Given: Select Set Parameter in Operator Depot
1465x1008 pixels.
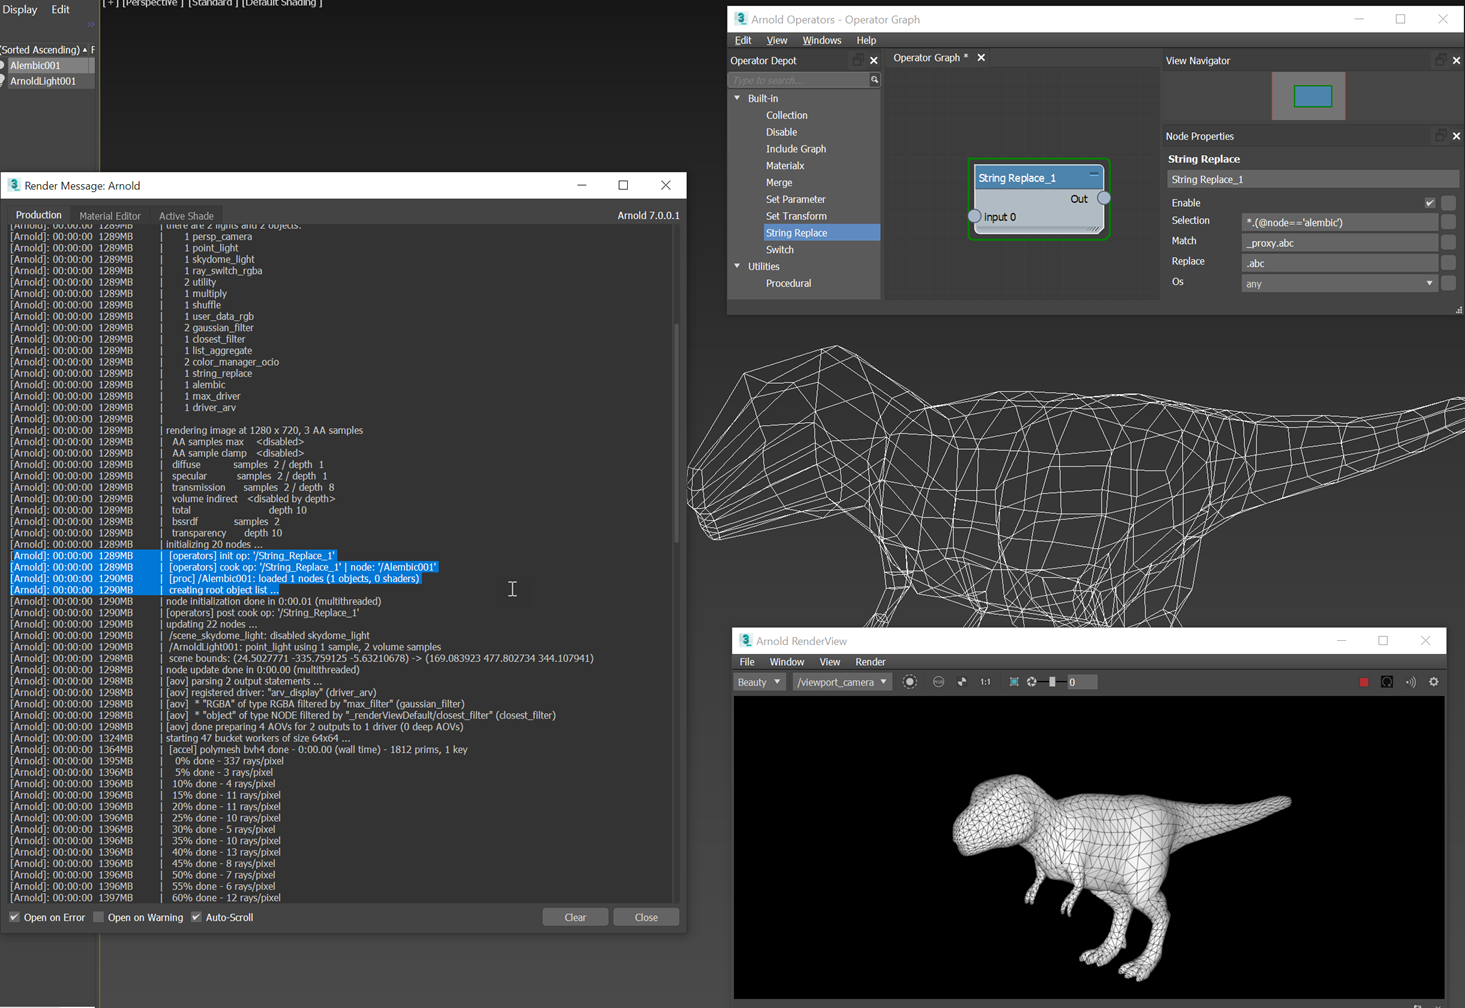Looking at the screenshot, I should click(796, 199).
